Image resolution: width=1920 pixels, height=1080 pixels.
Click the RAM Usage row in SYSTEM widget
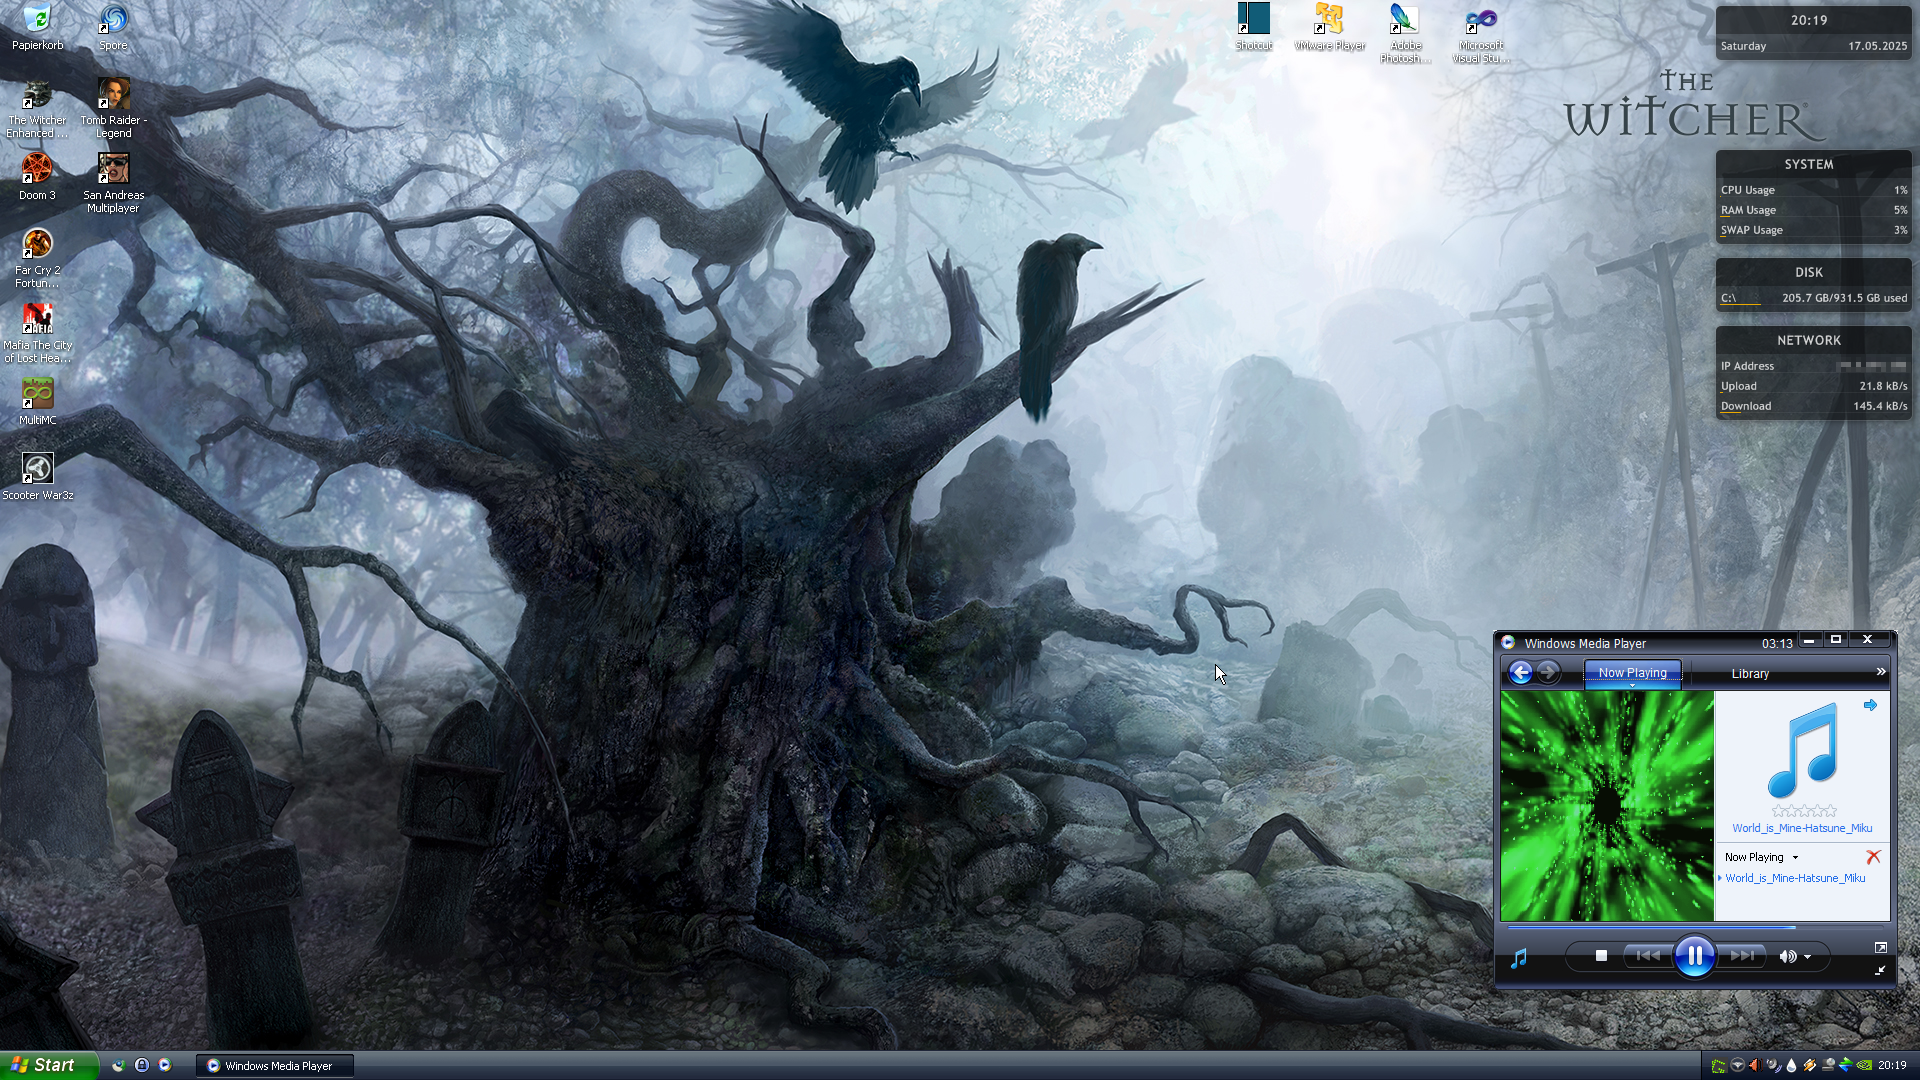pyautogui.click(x=1814, y=210)
